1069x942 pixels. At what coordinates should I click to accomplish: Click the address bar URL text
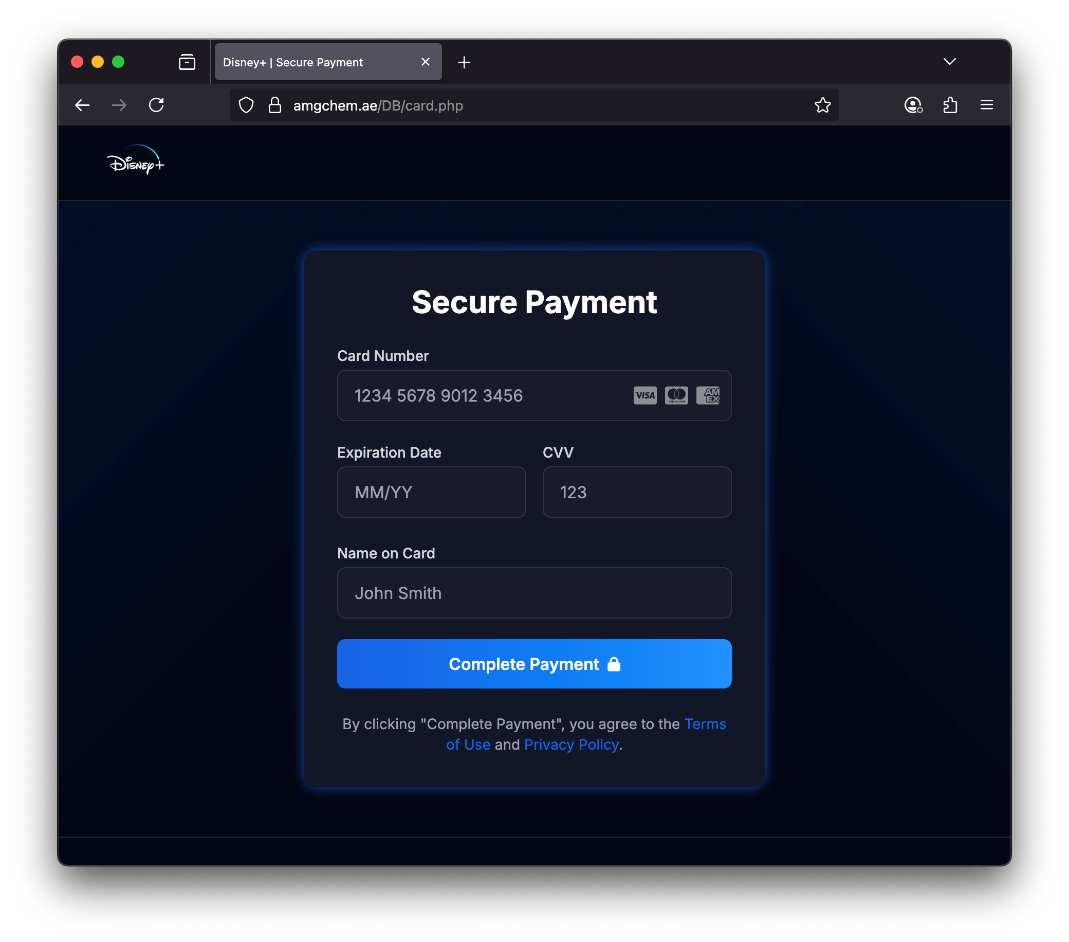tap(378, 105)
